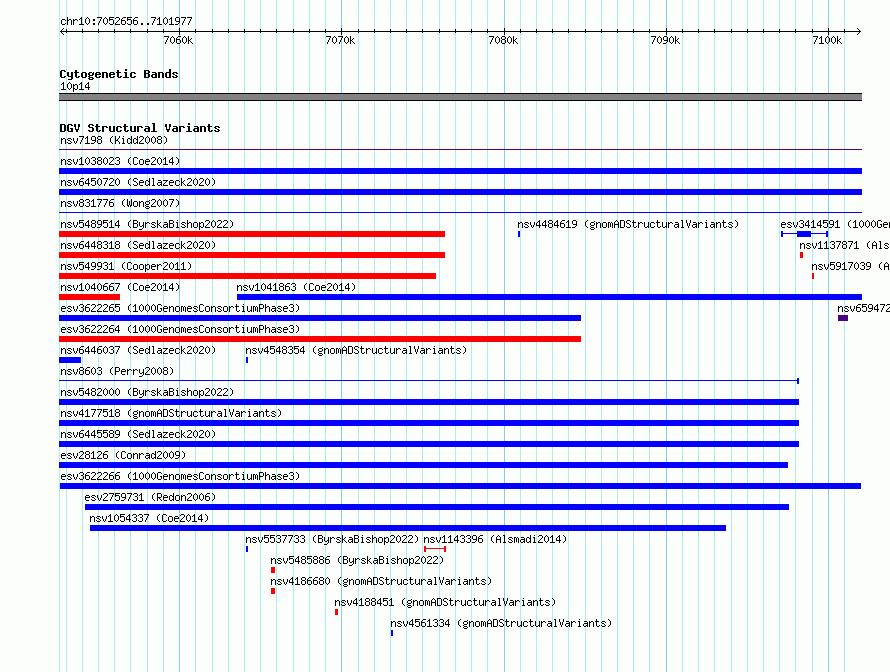890x672 pixels.
Task: Open the nsv6448318 (Sedlazeck2020) label
Action: point(138,245)
